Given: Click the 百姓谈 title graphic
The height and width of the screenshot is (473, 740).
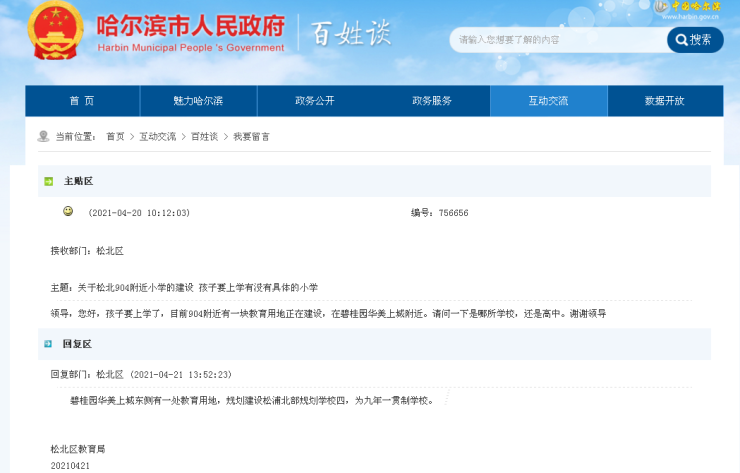Looking at the screenshot, I should pyautogui.click(x=351, y=33).
